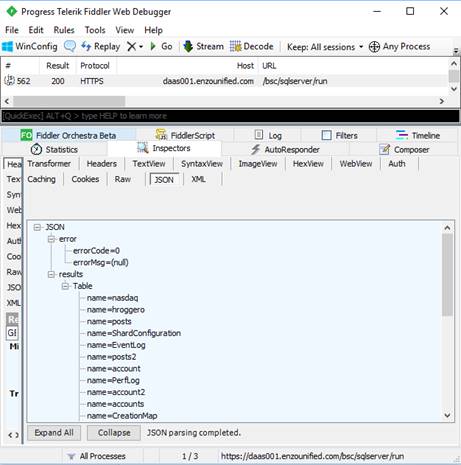Collapse the error tree node
Screen dimensions: 461x465
coord(51,239)
